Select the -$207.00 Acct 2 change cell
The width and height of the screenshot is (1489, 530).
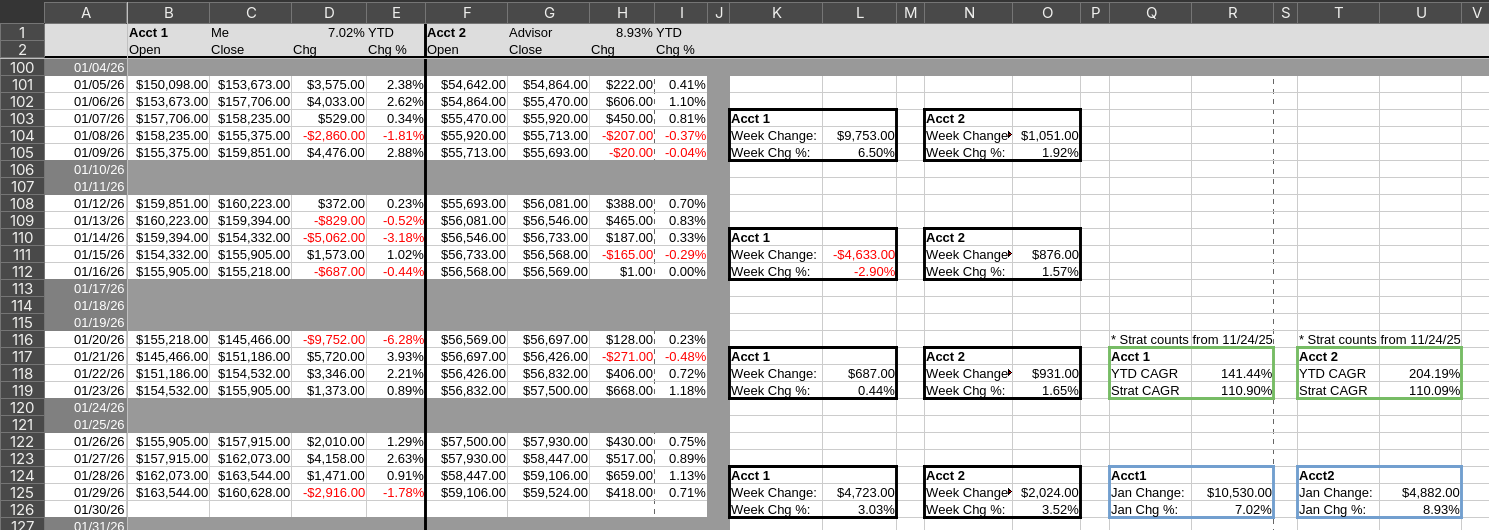point(622,136)
